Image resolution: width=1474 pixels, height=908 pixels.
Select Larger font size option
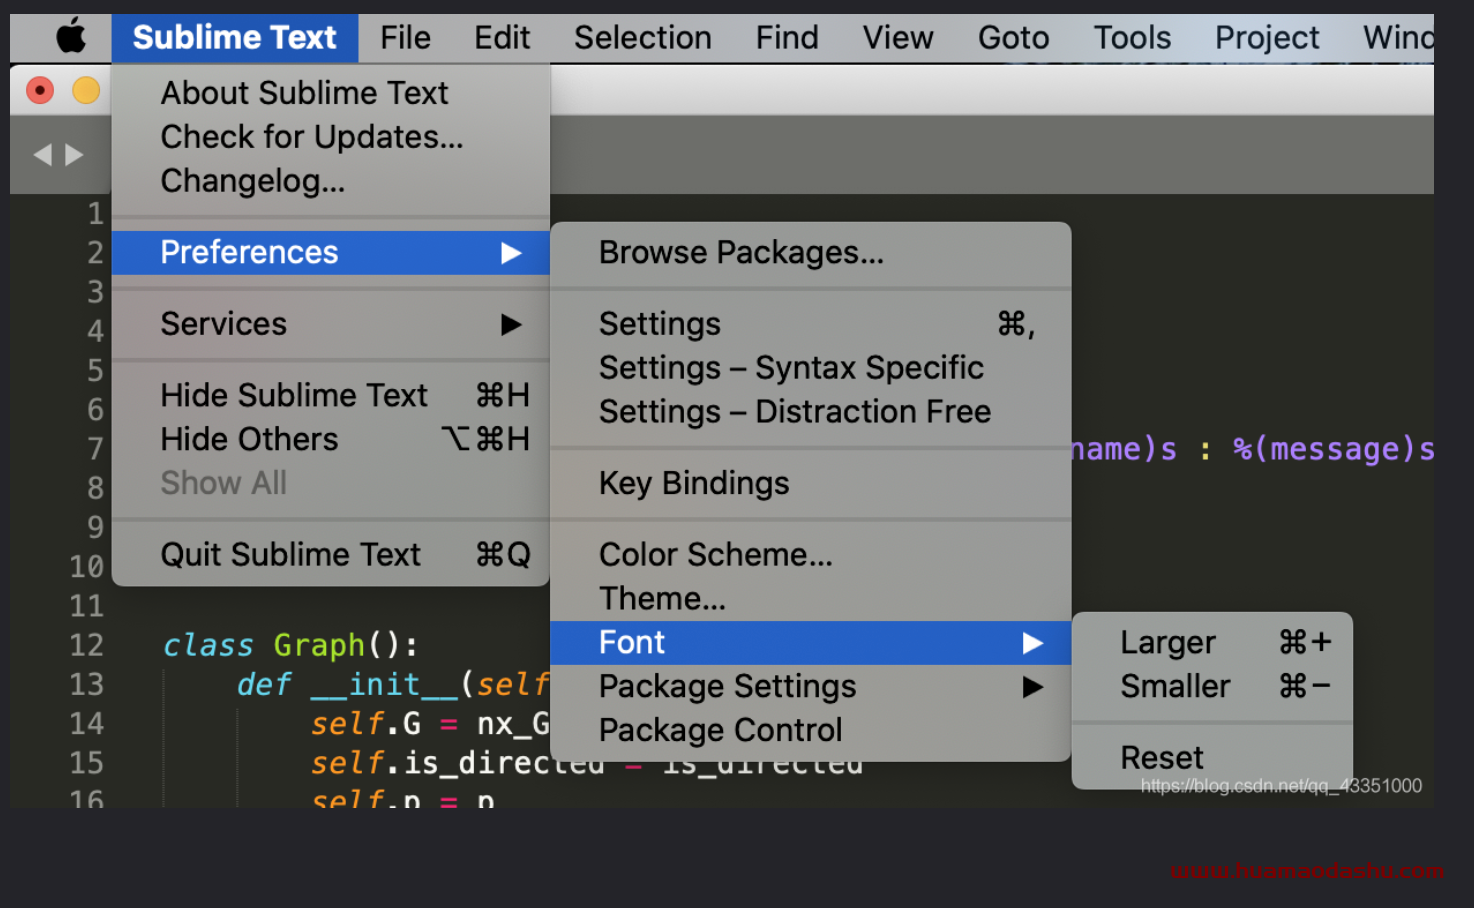click(x=1168, y=643)
